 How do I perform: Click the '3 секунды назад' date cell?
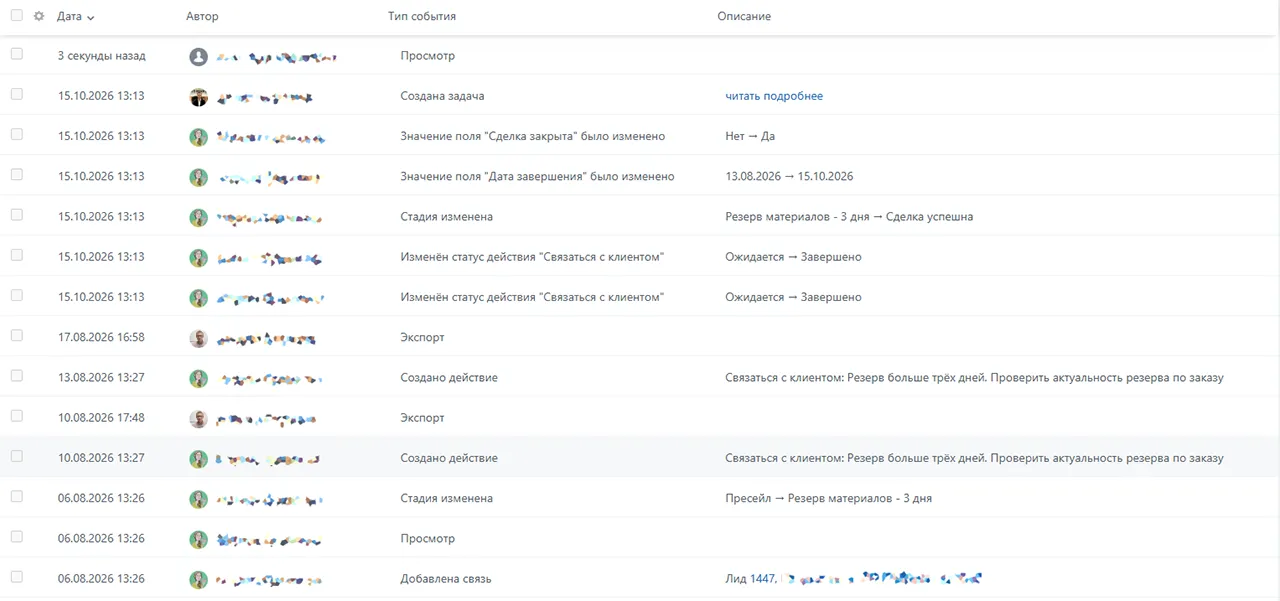101,56
